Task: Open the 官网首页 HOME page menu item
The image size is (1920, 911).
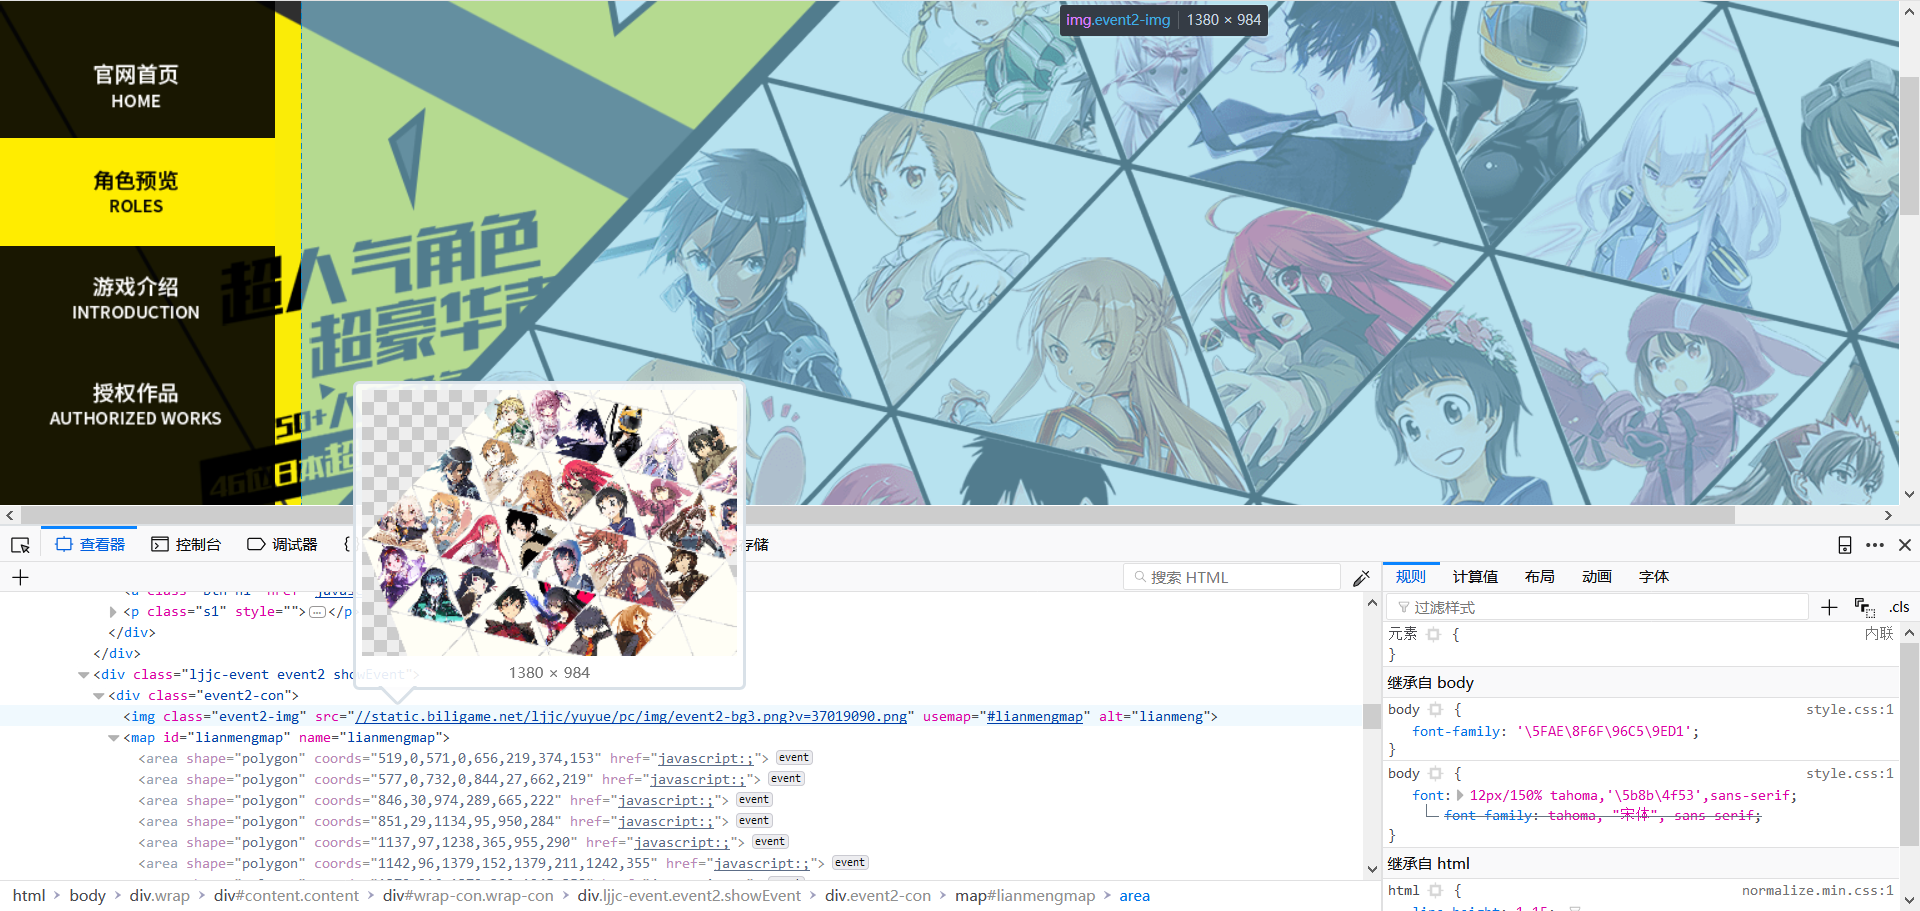Action: (137, 86)
